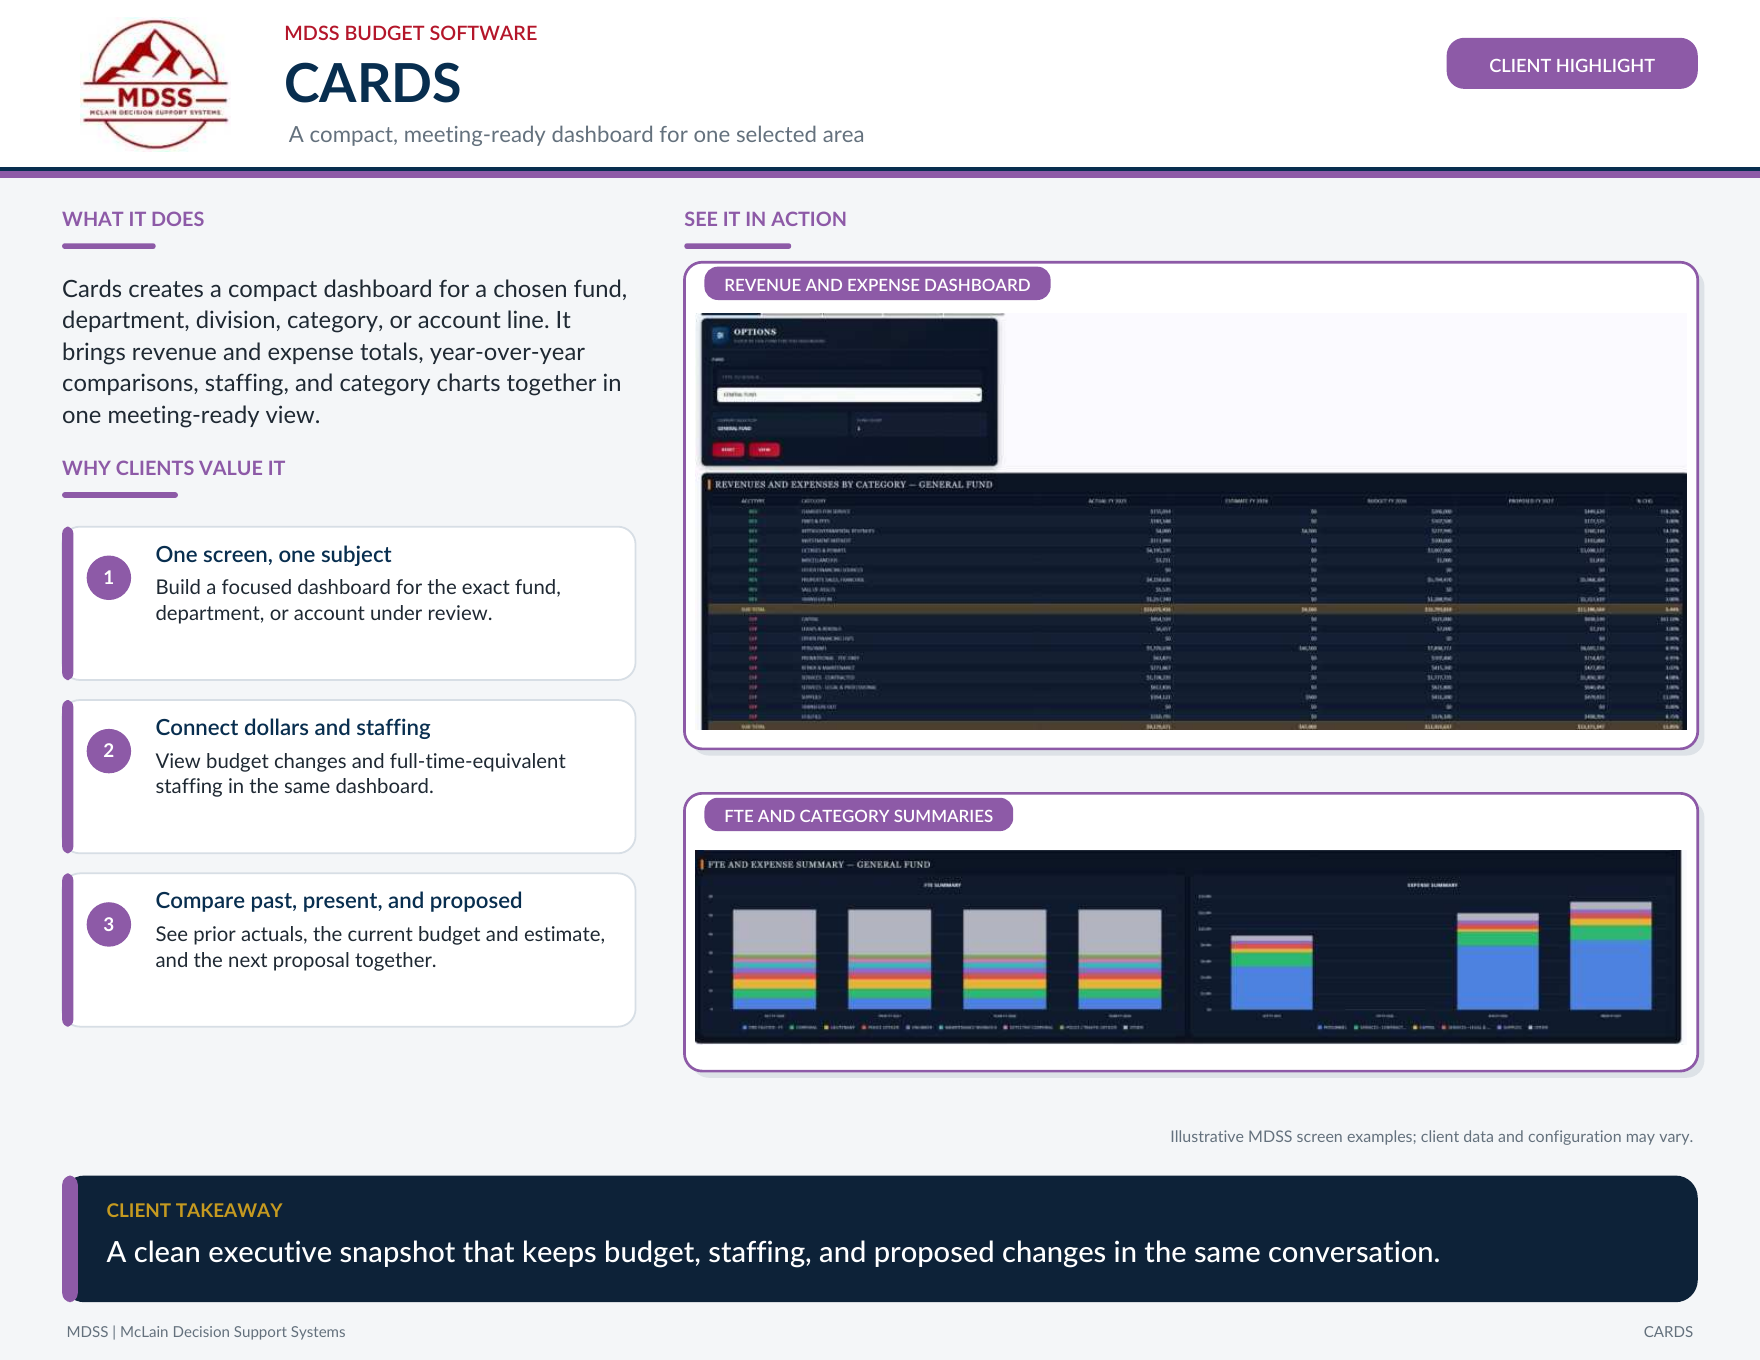The height and width of the screenshot is (1360, 1760).
Task: Click the number 3 badge beside Compare past
Action: 109,924
